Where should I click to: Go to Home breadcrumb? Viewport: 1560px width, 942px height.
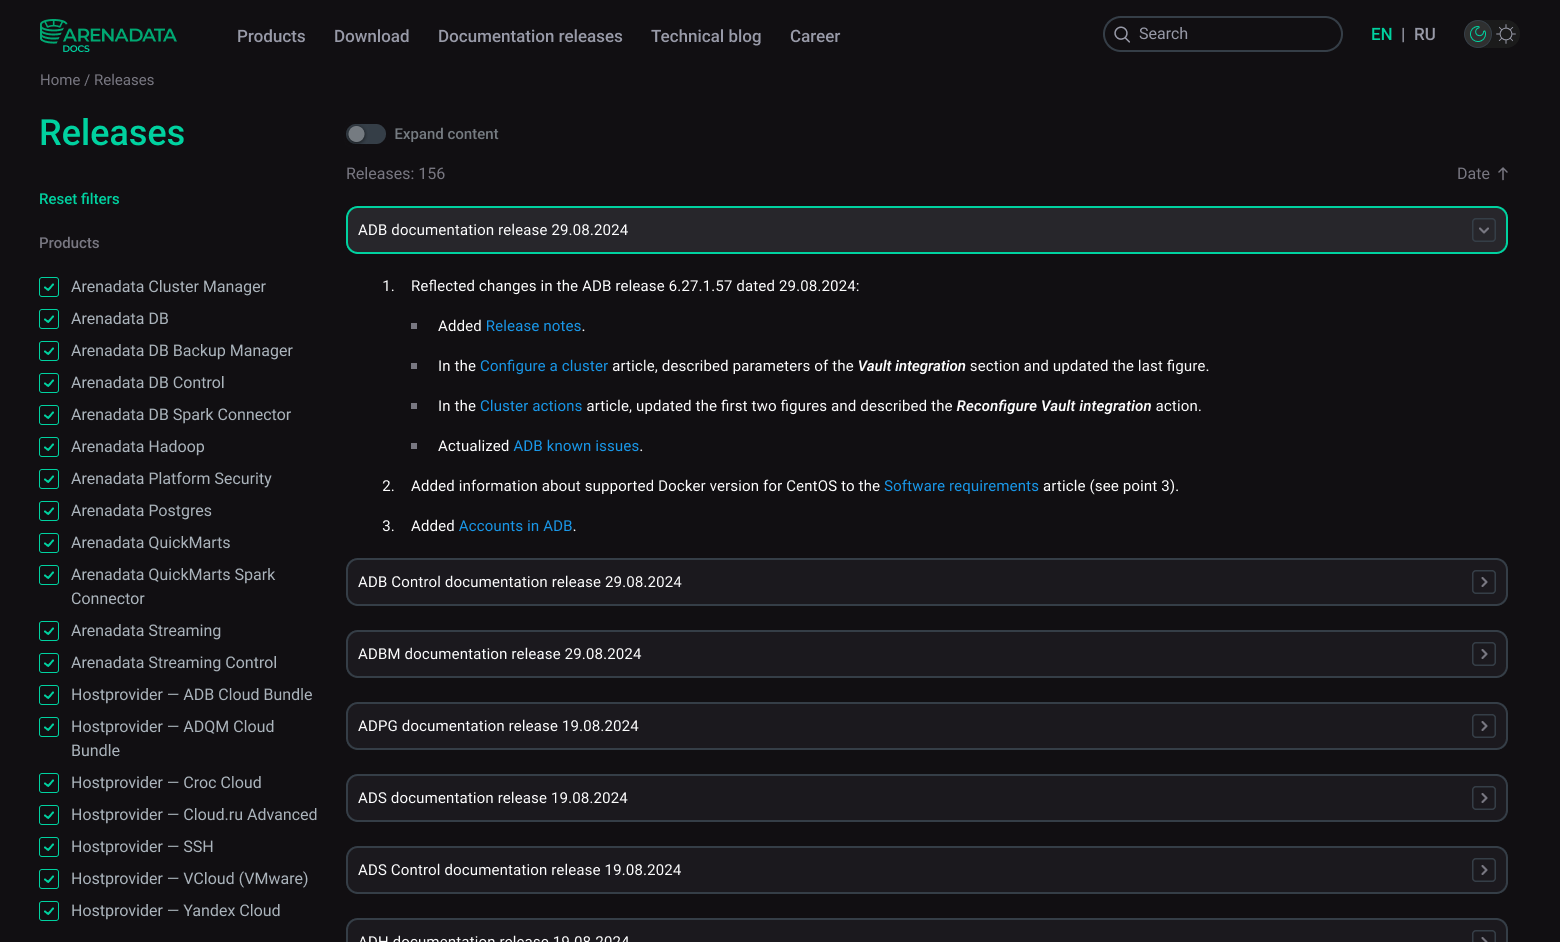[x=60, y=80]
